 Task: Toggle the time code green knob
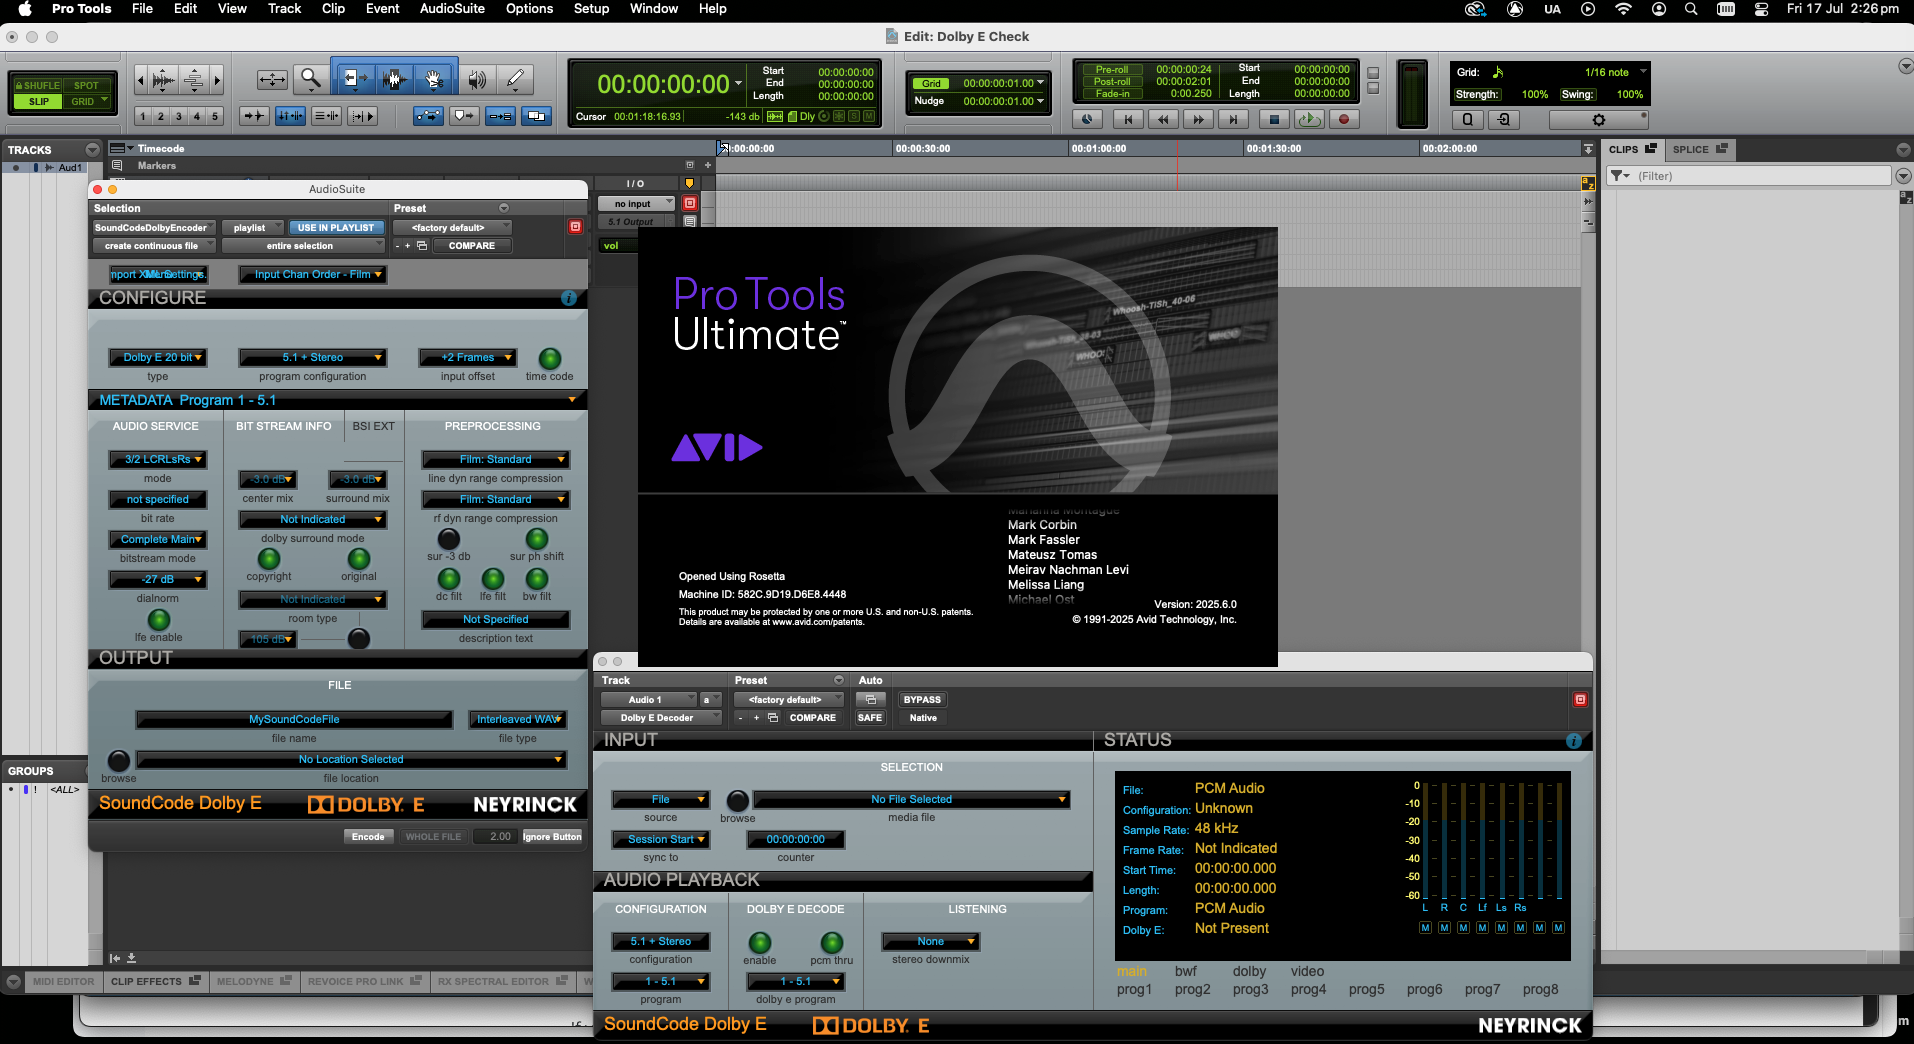tap(550, 358)
